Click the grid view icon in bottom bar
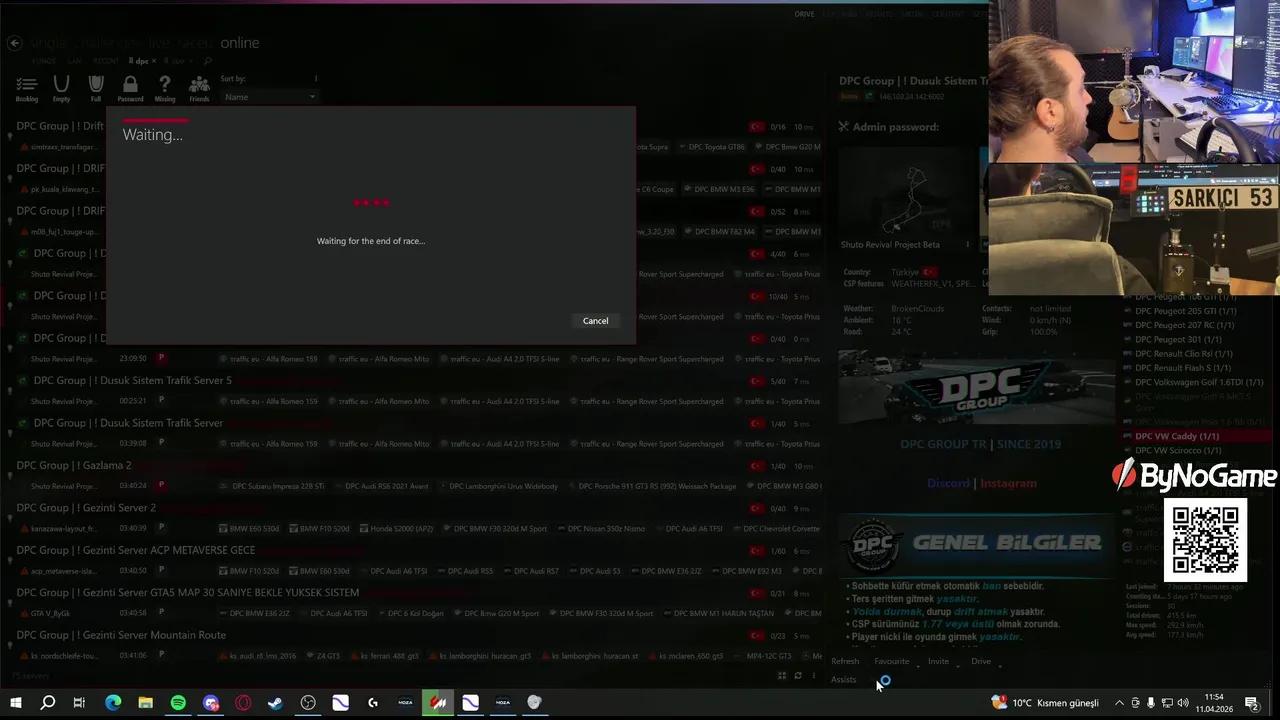The image size is (1280, 720). (782, 676)
